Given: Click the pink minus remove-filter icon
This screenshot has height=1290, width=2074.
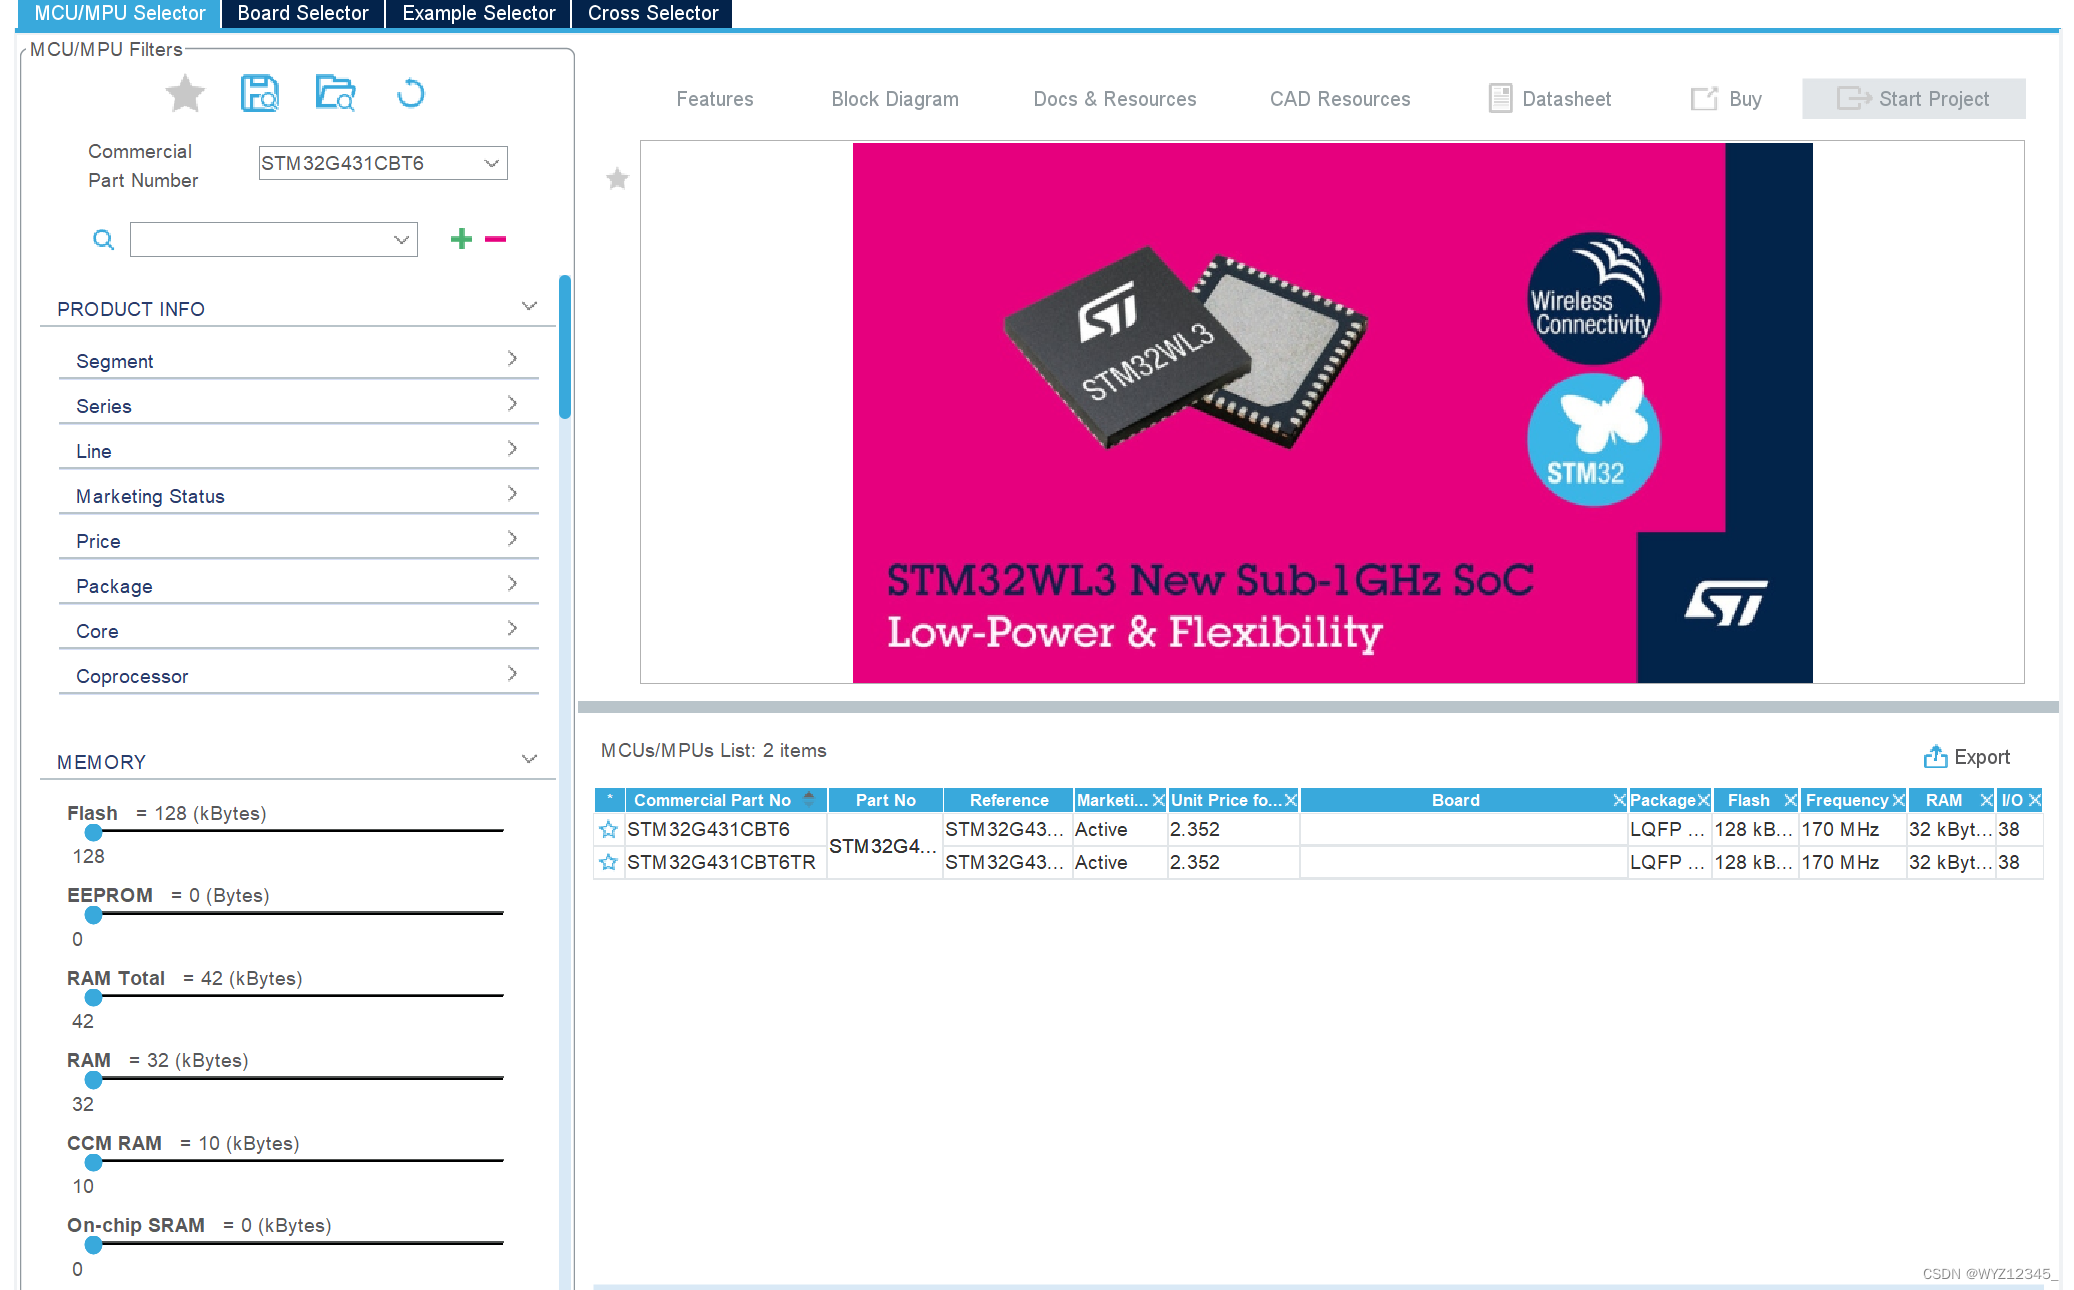Looking at the screenshot, I should pos(495,239).
